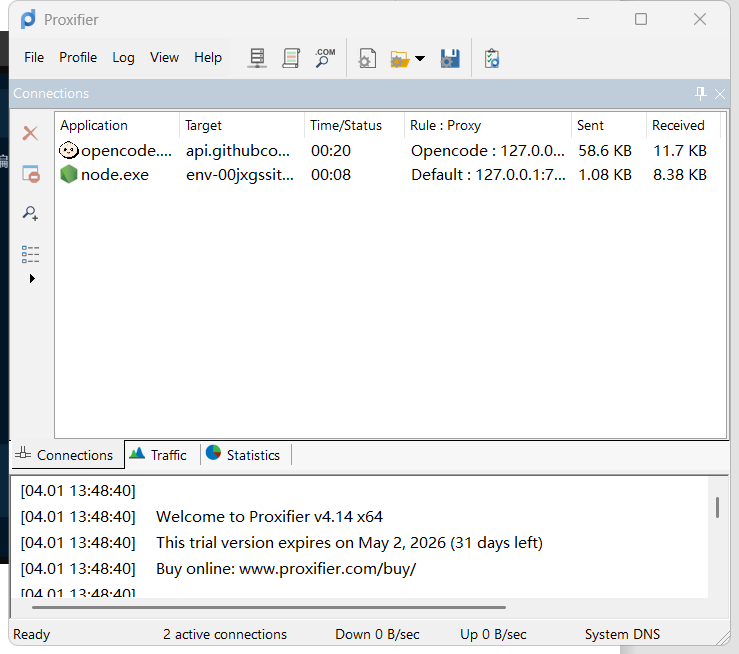Click the Default : 127.0.0.1:7... rule cell
Viewport: 739px width, 654px height.
coord(488,175)
